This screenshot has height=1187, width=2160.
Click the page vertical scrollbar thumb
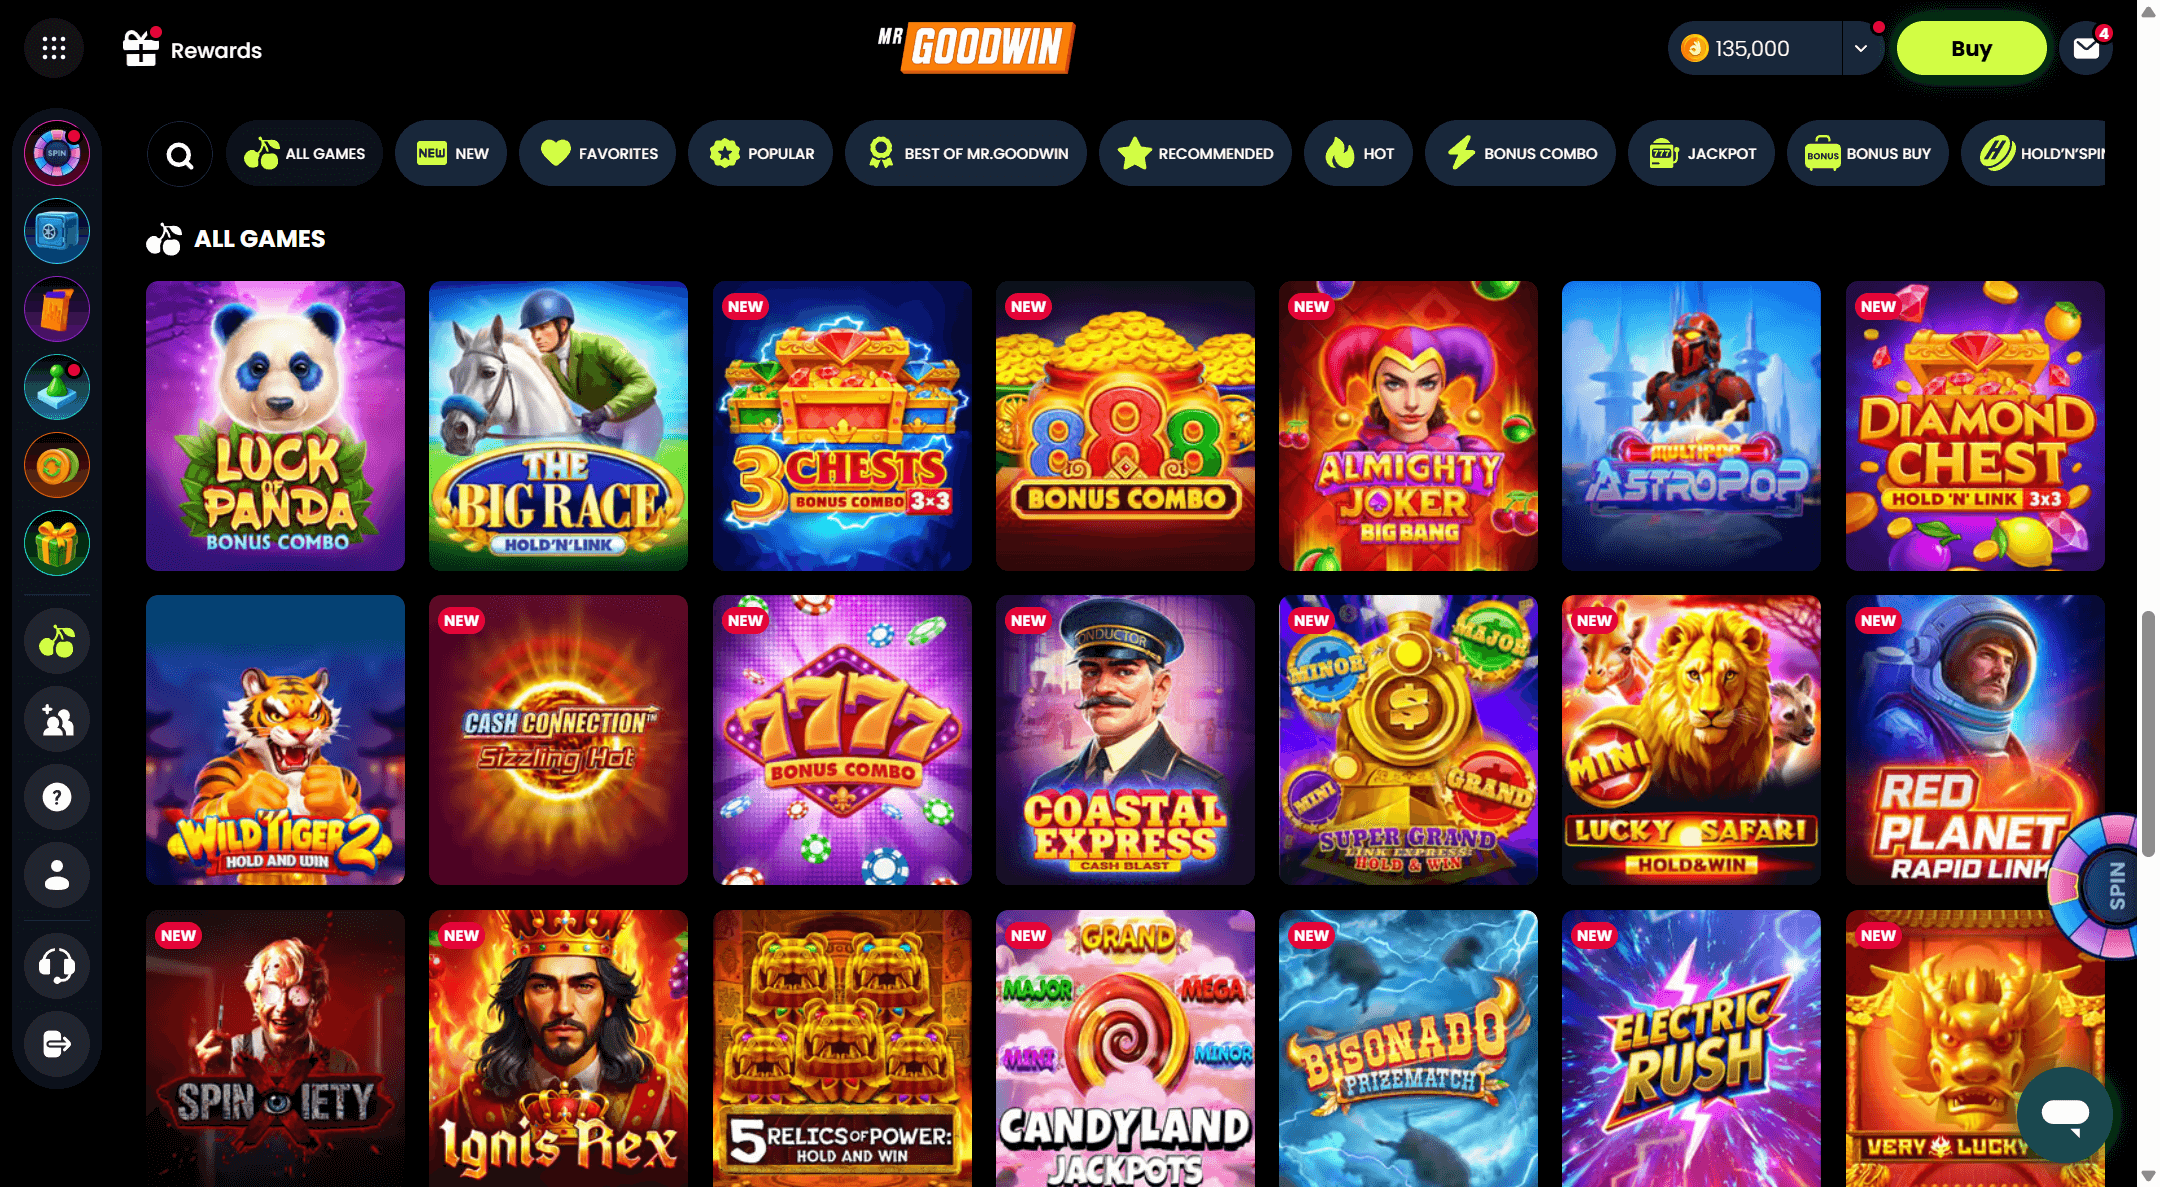[x=2148, y=733]
